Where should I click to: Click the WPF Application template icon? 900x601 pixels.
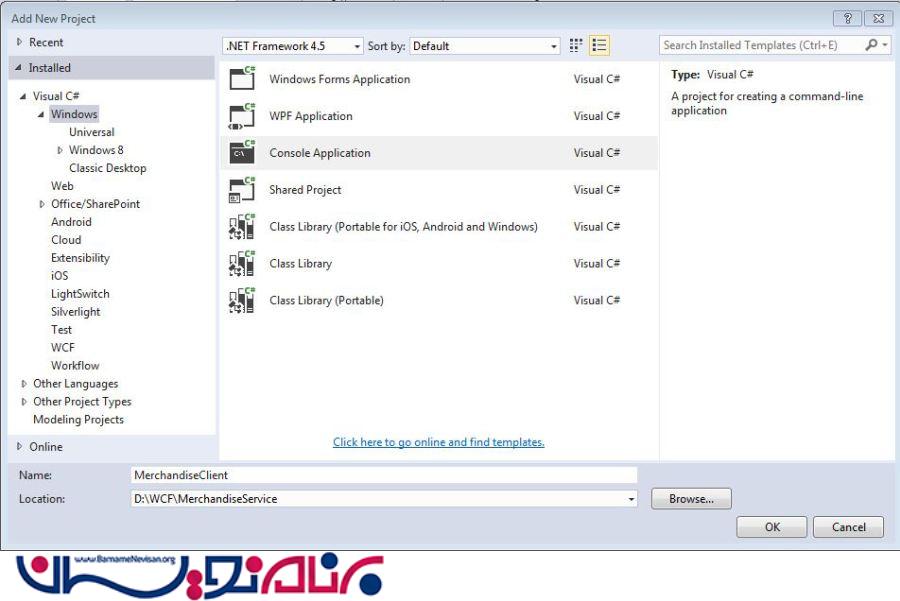tap(242, 116)
